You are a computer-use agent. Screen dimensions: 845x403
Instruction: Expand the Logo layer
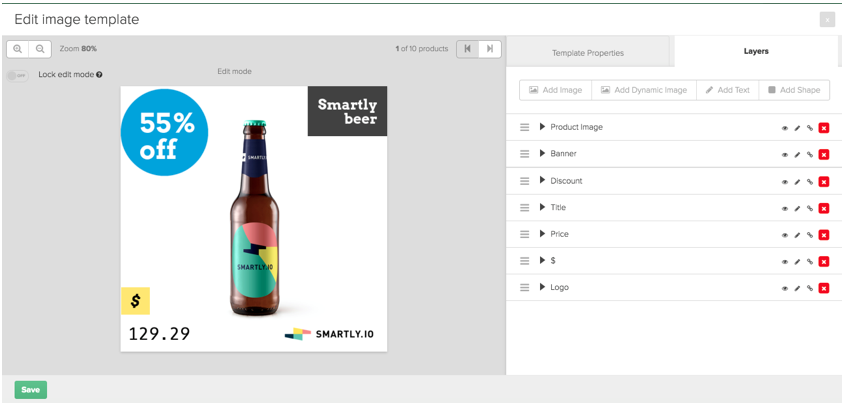[542, 287]
